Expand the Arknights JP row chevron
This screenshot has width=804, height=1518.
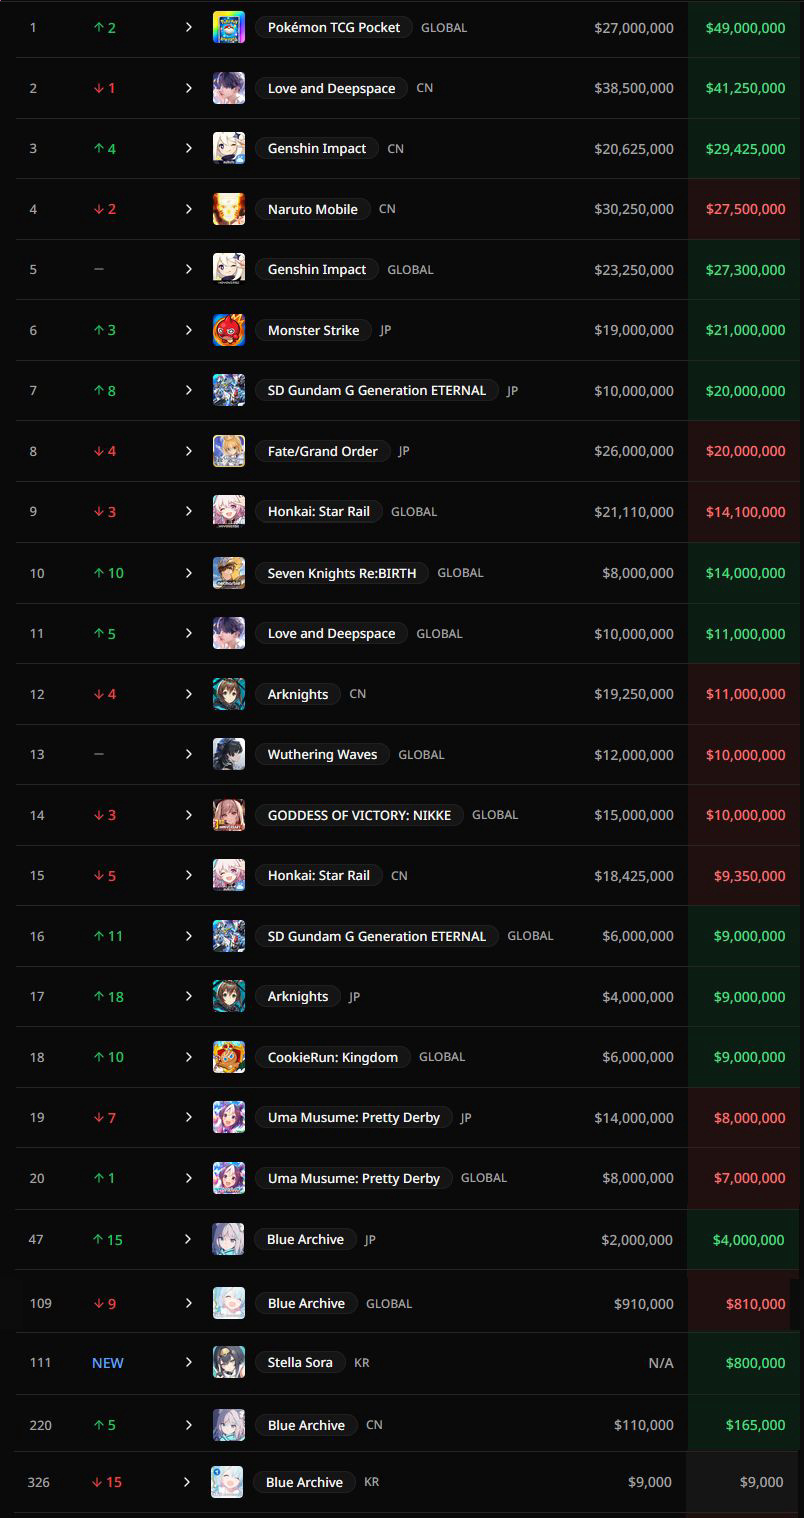[188, 996]
